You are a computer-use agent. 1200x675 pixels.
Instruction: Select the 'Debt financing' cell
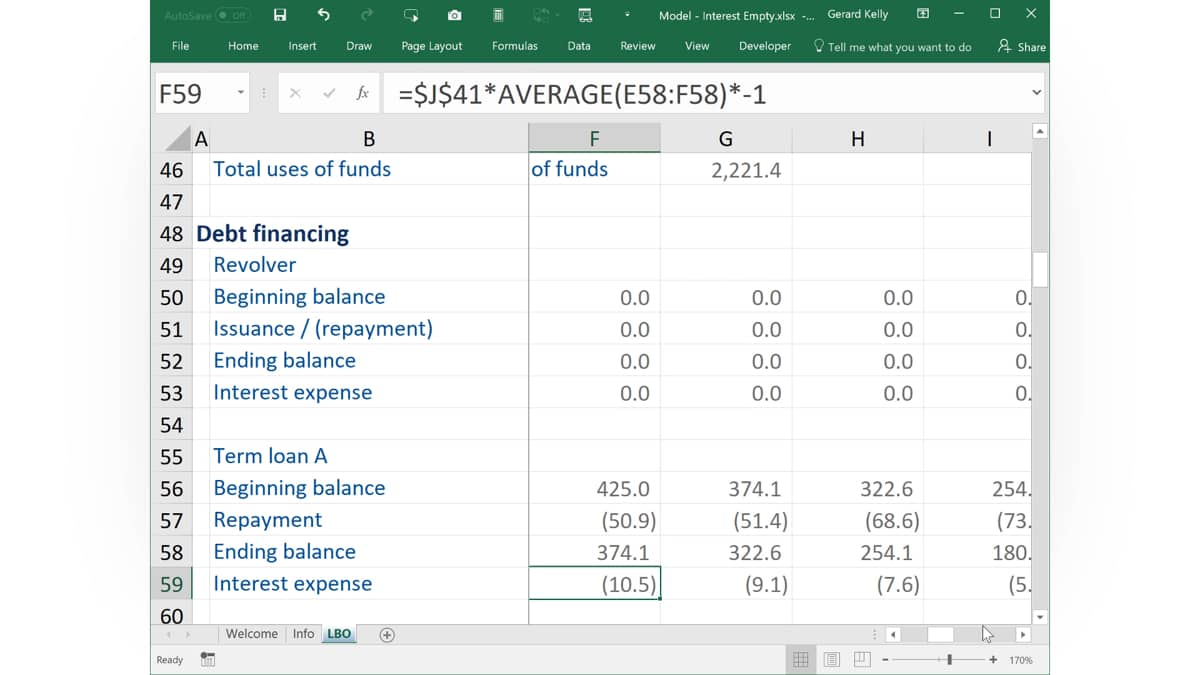(x=273, y=234)
